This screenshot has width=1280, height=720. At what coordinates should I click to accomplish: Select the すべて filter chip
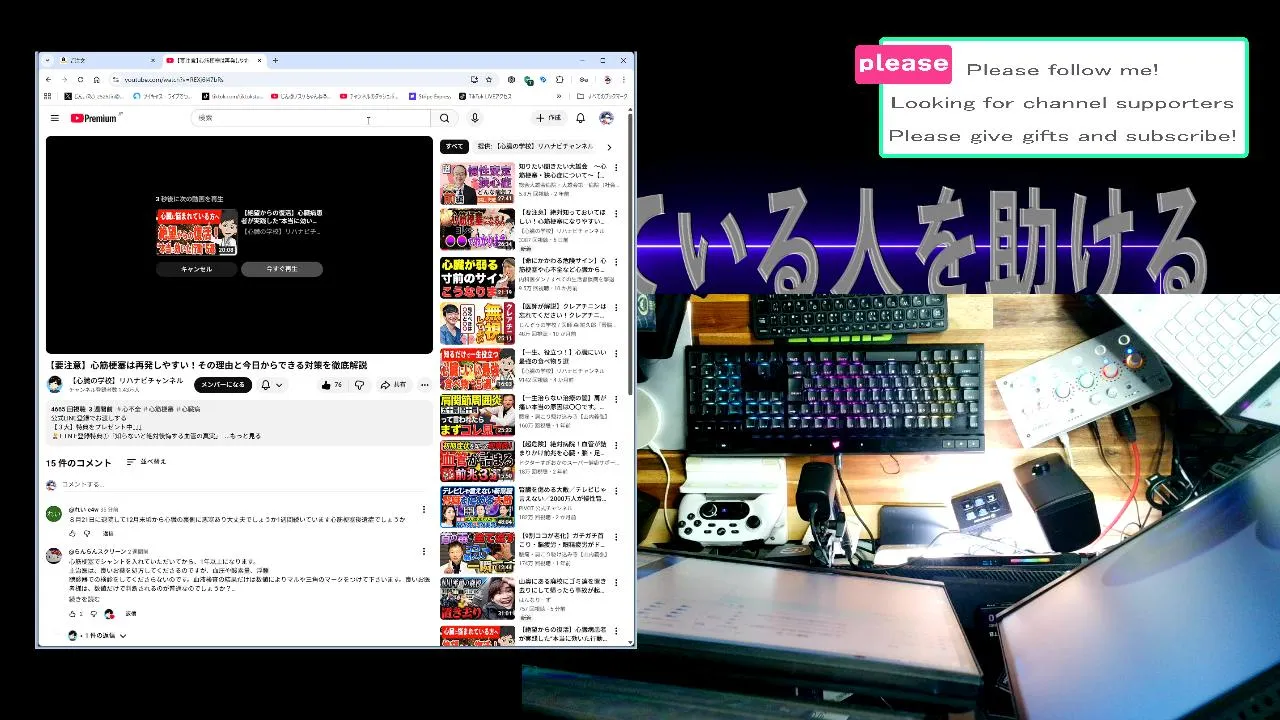click(x=454, y=146)
